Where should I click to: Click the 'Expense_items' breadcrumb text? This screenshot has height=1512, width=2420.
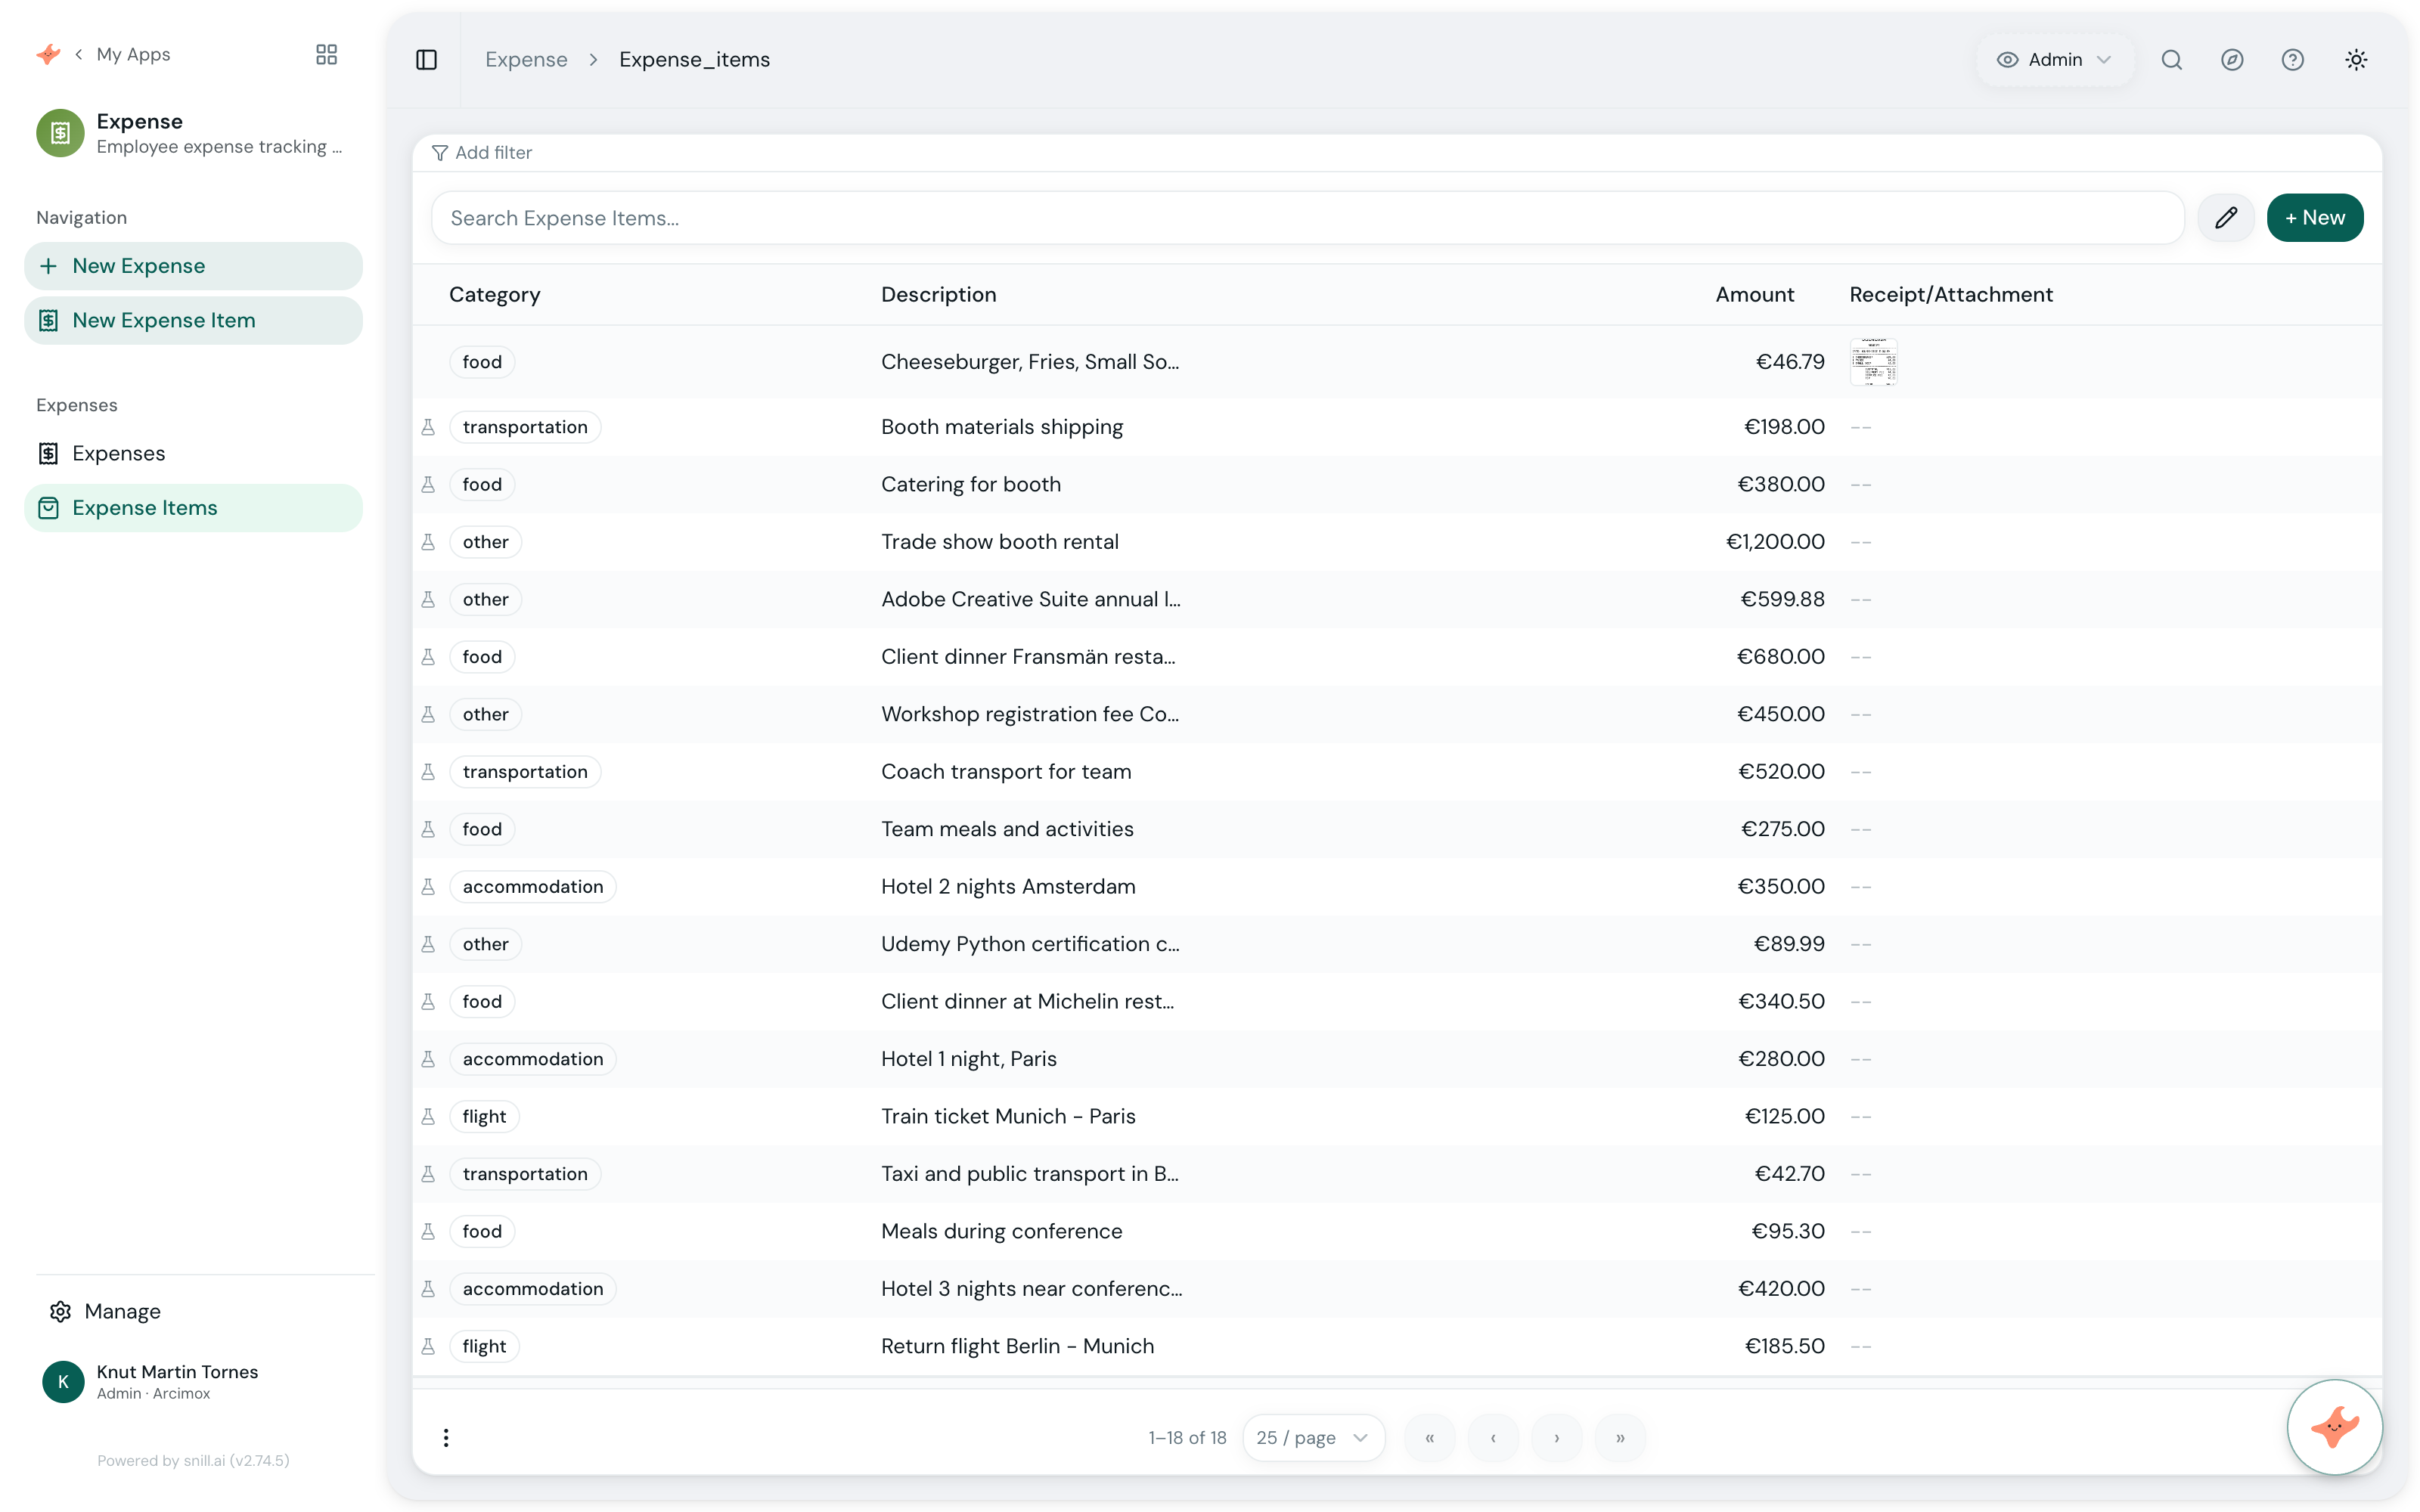694,60
